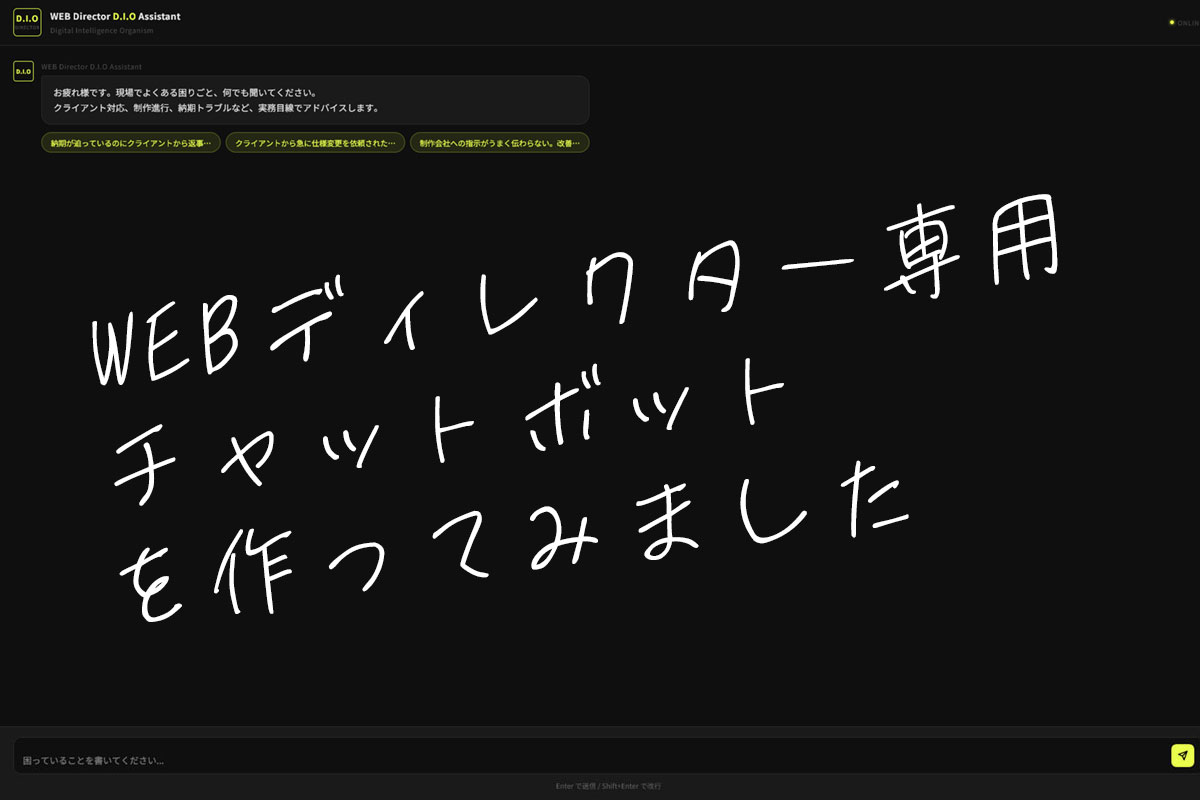Click the yellow online status dot
Viewport: 1200px width, 800px height.
(x=1171, y=22)
